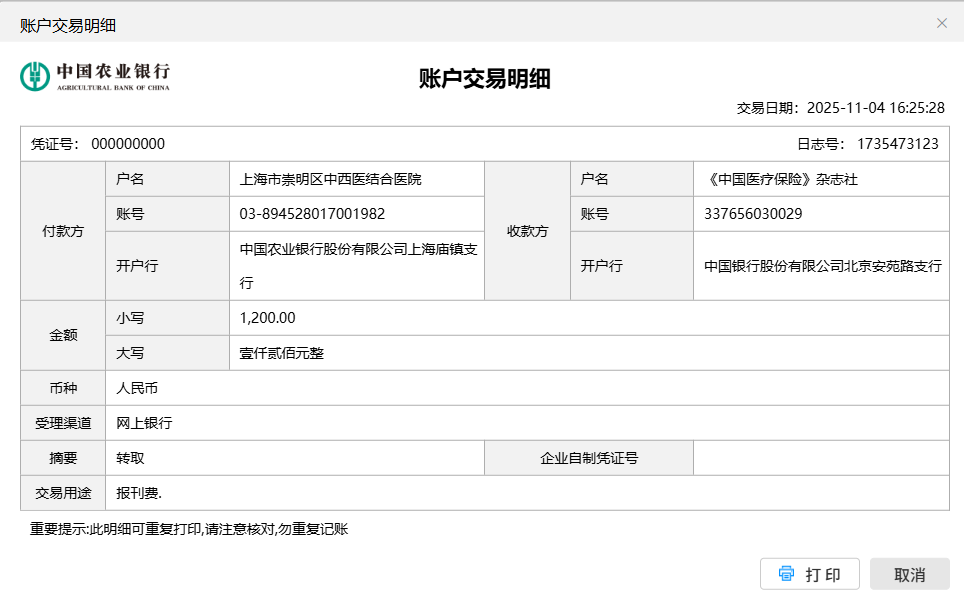This screenshot has width=964, height=607.
Task: Click the transaction date 2025-11-04 16:25:28
Action: pos(875,108)
